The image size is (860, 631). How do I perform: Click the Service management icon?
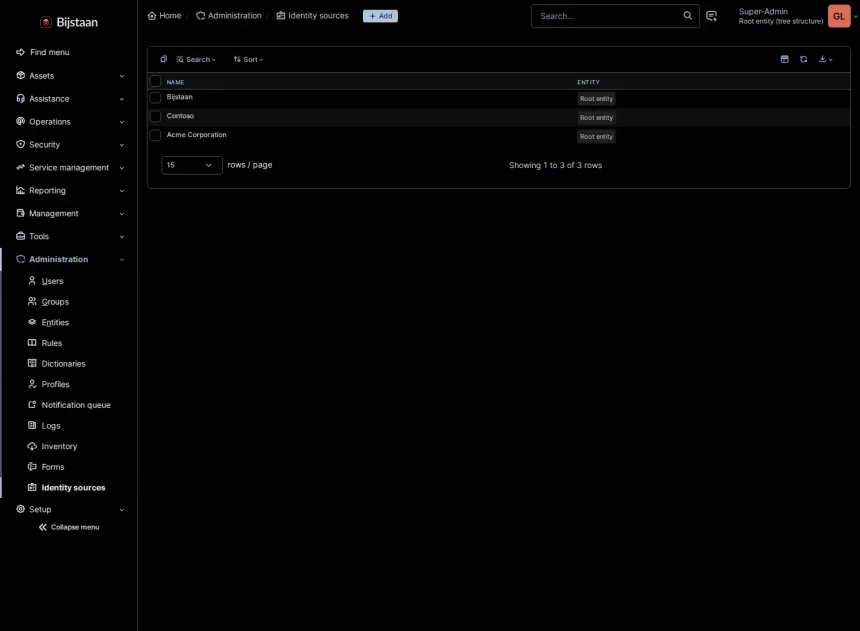coord(20,167)
